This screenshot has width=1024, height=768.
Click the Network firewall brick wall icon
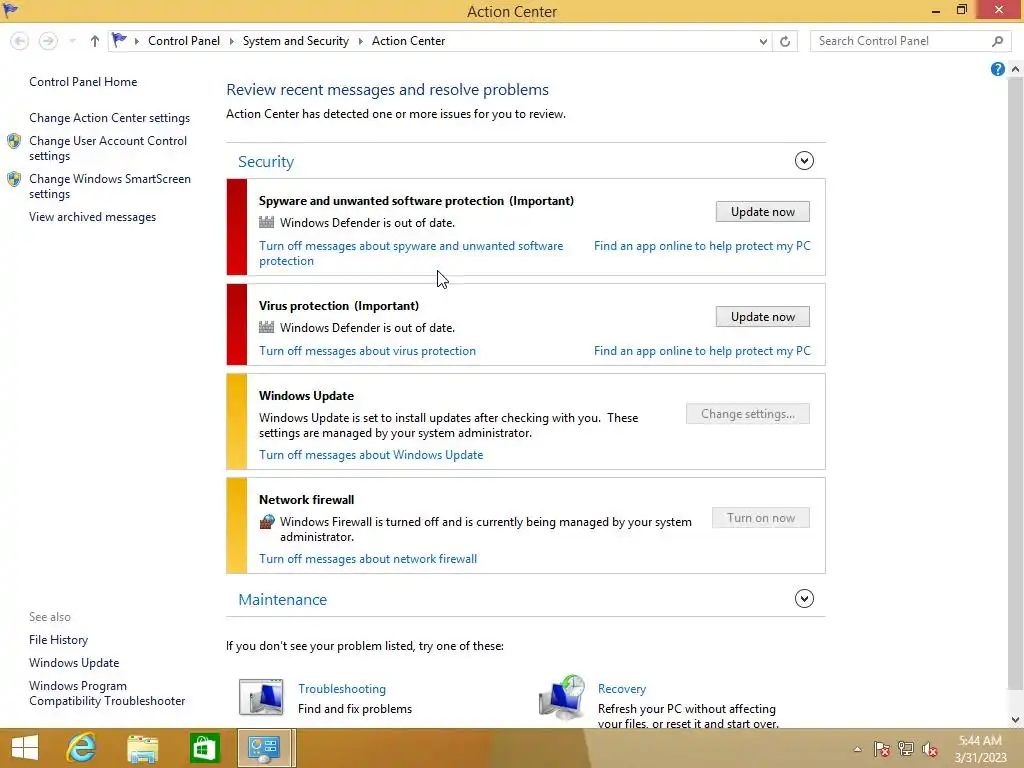(x=266, y=521)
